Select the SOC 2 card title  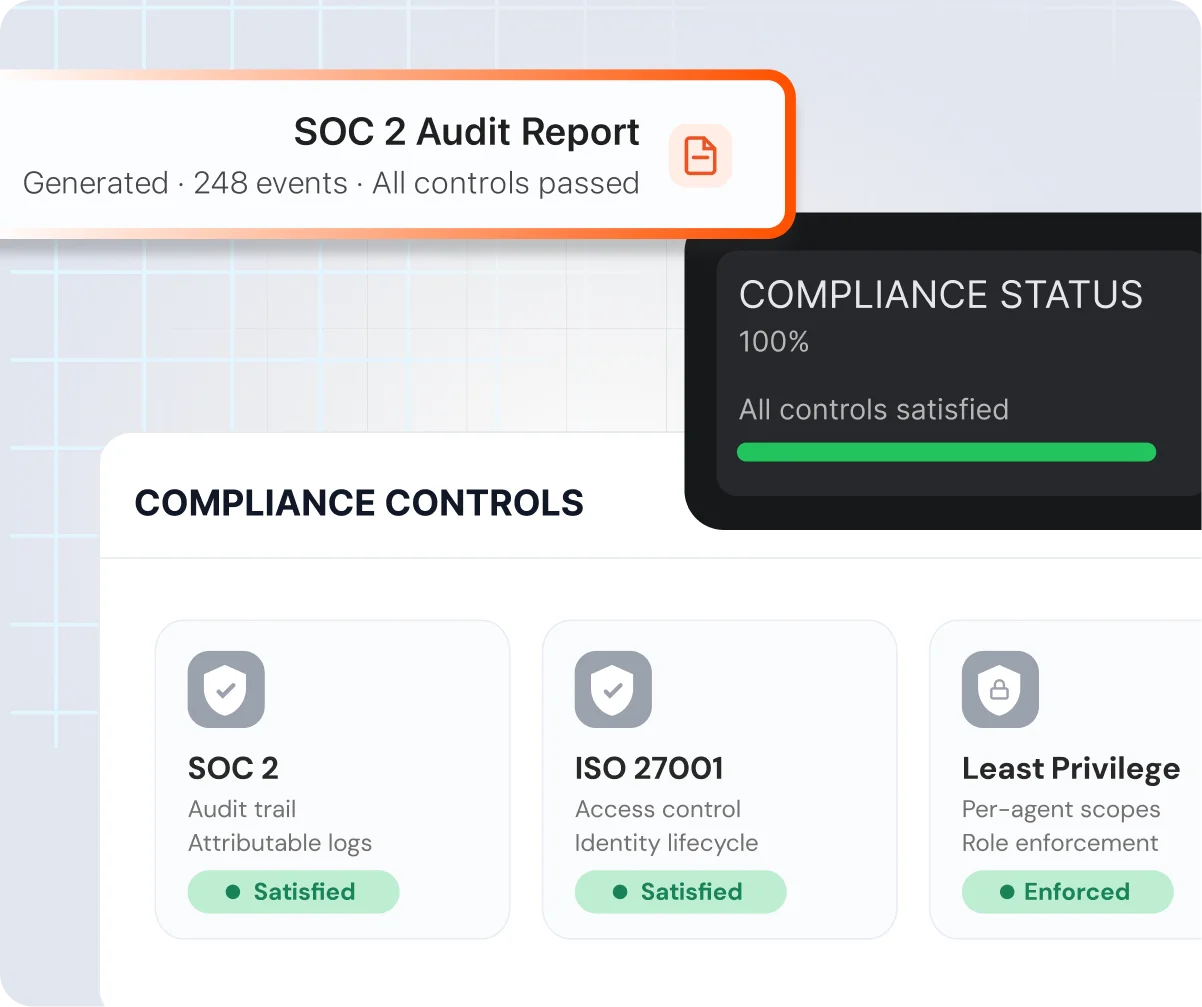click(233, 768)
